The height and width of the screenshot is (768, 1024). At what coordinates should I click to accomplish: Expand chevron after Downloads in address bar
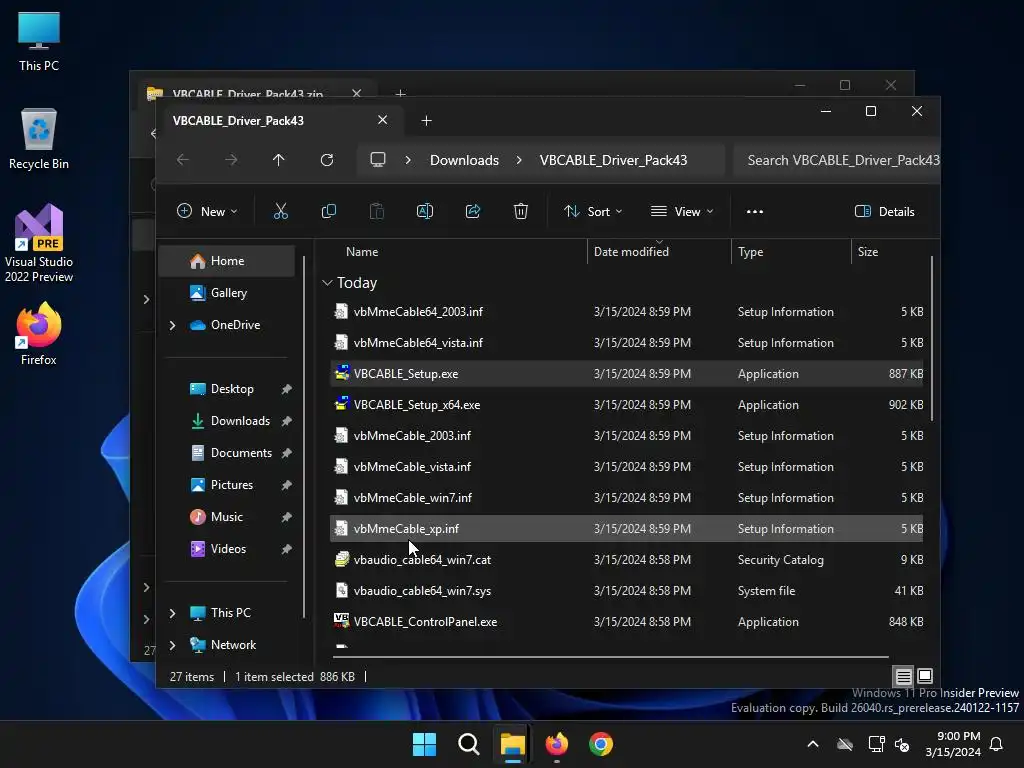click(519, 160)
